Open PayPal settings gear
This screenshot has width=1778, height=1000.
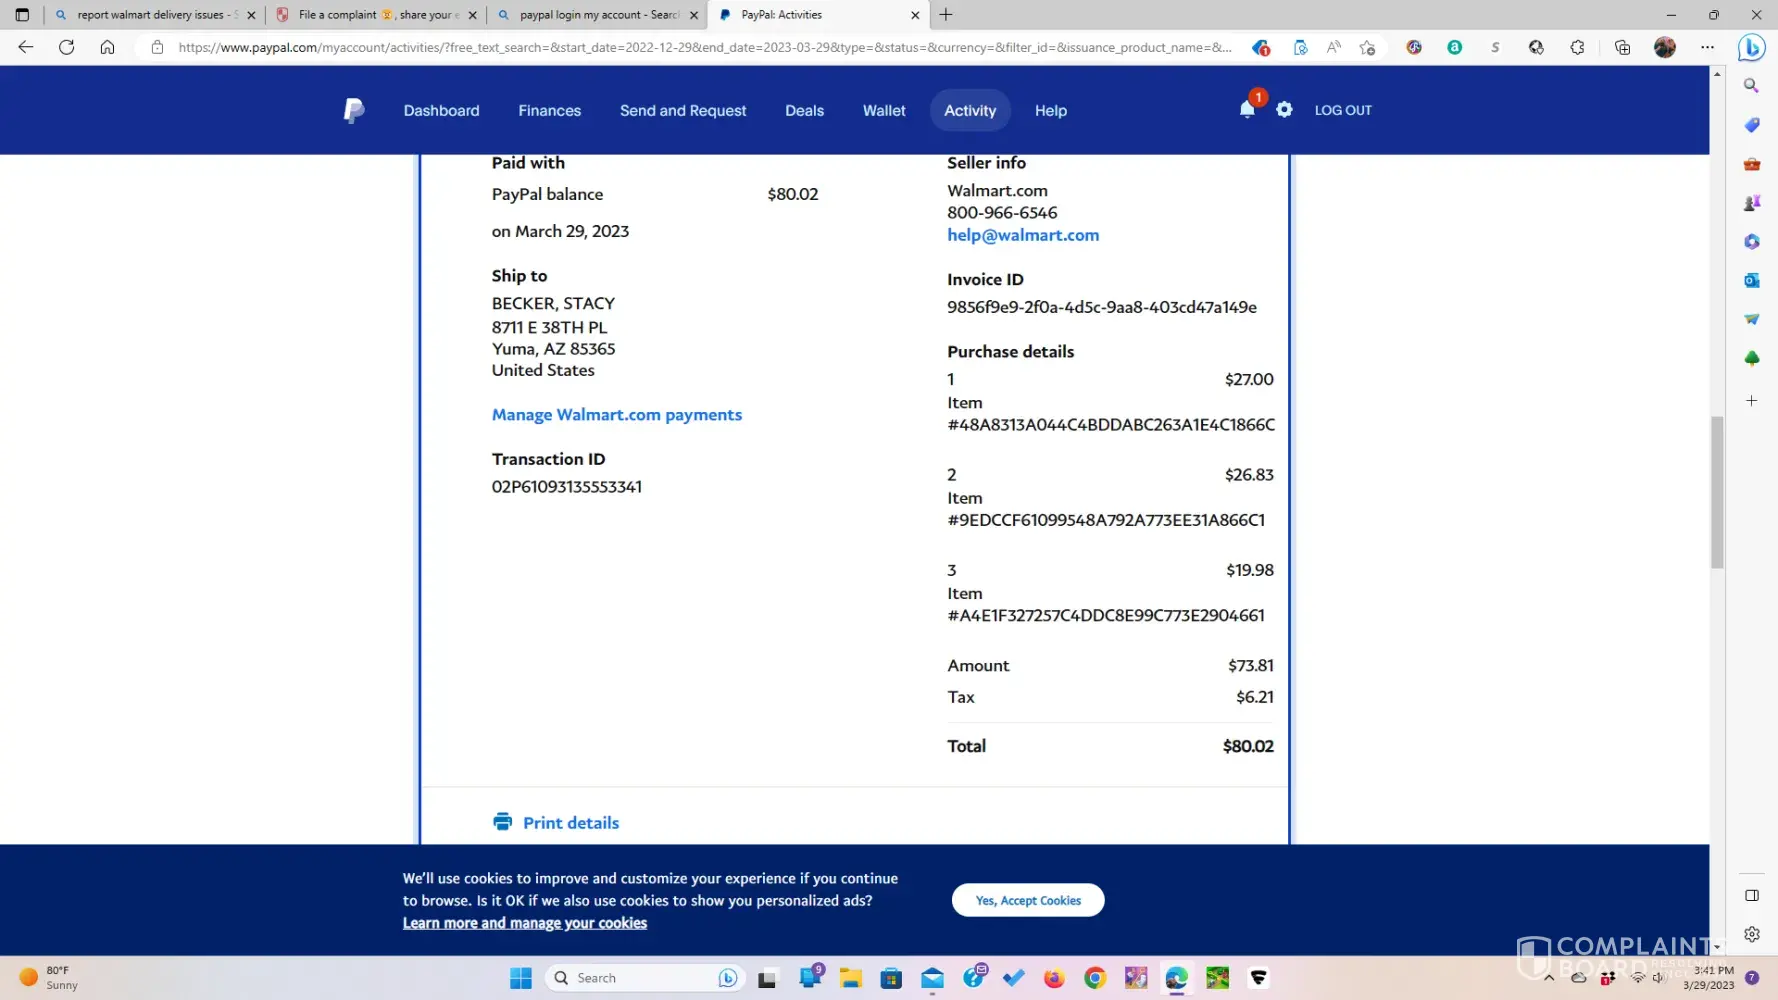(x=1284, y=110)
